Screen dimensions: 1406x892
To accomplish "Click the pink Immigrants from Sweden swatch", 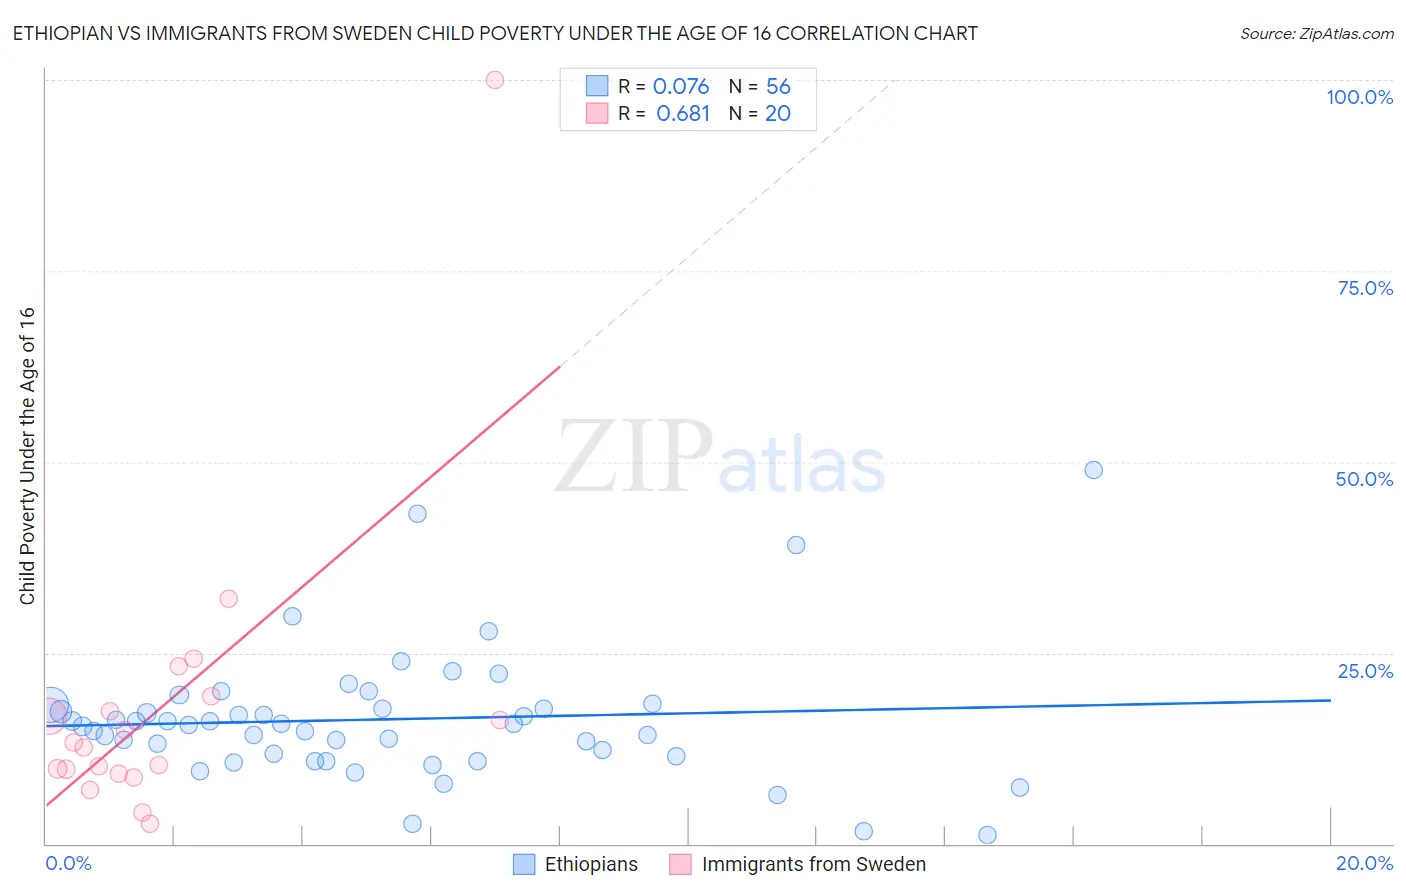I will pos(681,864).
